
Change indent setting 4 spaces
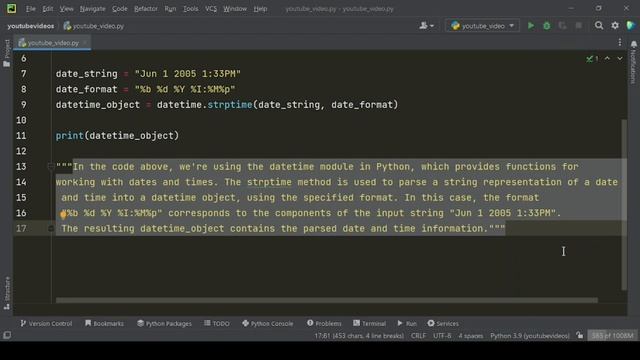[471, 336]
